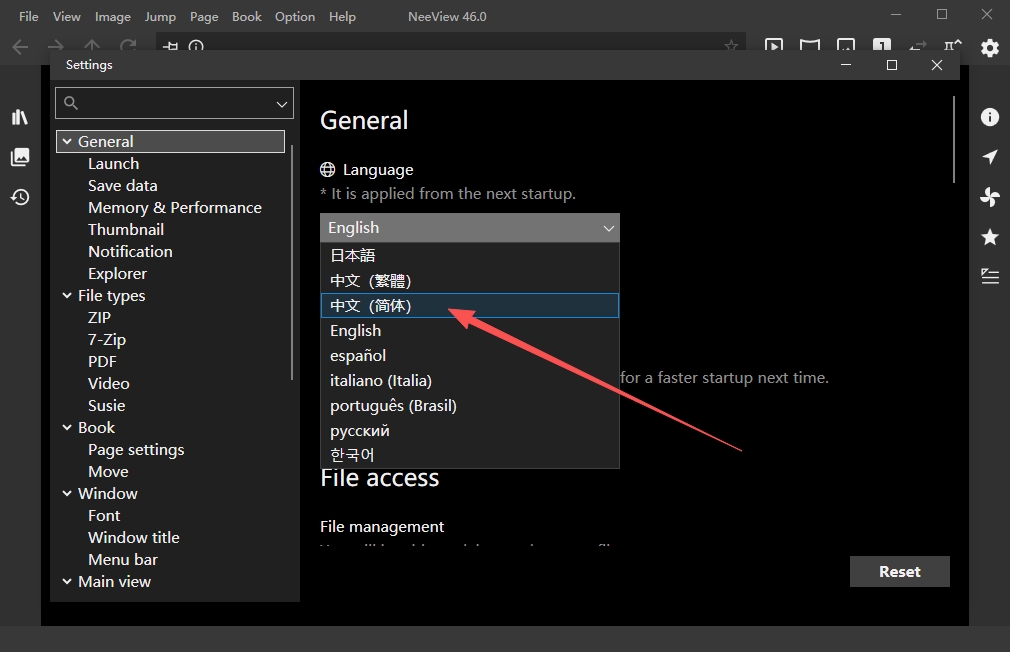Open the Window title settings page
1010x652 pixels.
click(x=133, y=537)
